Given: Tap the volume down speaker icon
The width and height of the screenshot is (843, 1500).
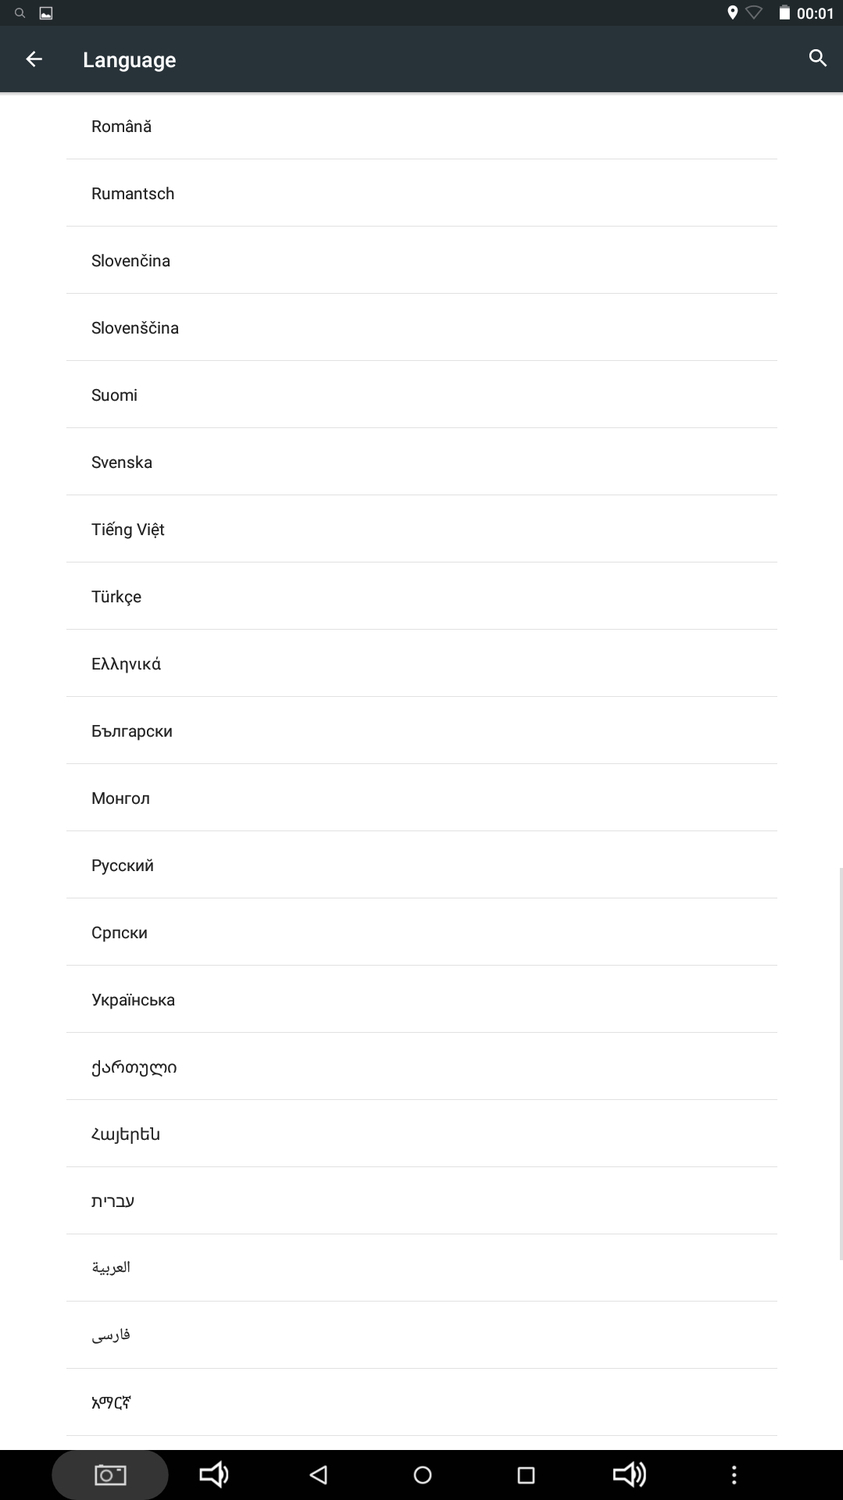Looking at the screenshot, I should (214, 1474).
